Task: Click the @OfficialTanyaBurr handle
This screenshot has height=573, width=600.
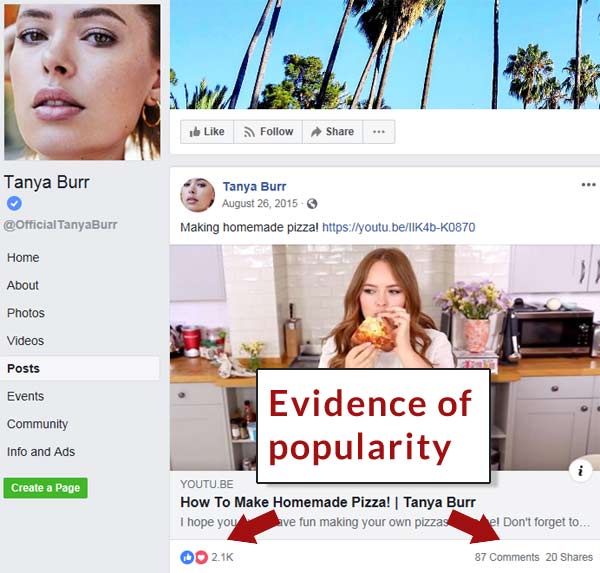Action: point(60,225)
